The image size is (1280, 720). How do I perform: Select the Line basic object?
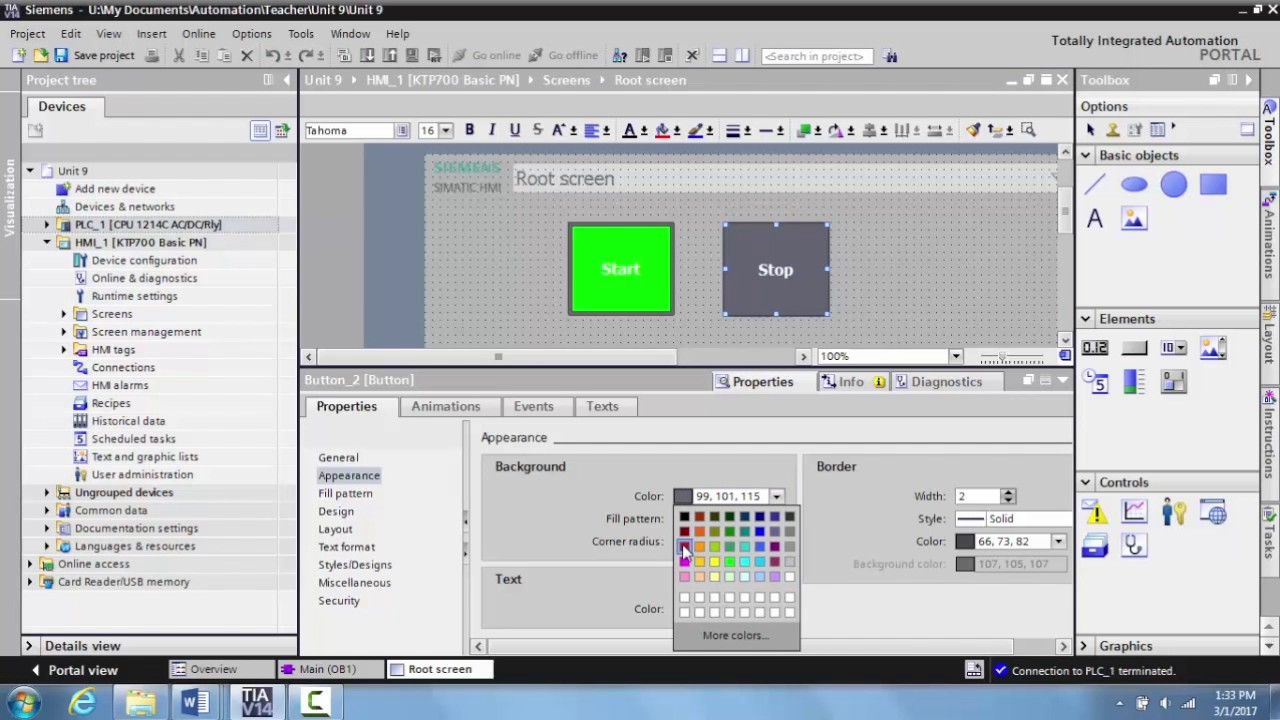[1095, 184]
